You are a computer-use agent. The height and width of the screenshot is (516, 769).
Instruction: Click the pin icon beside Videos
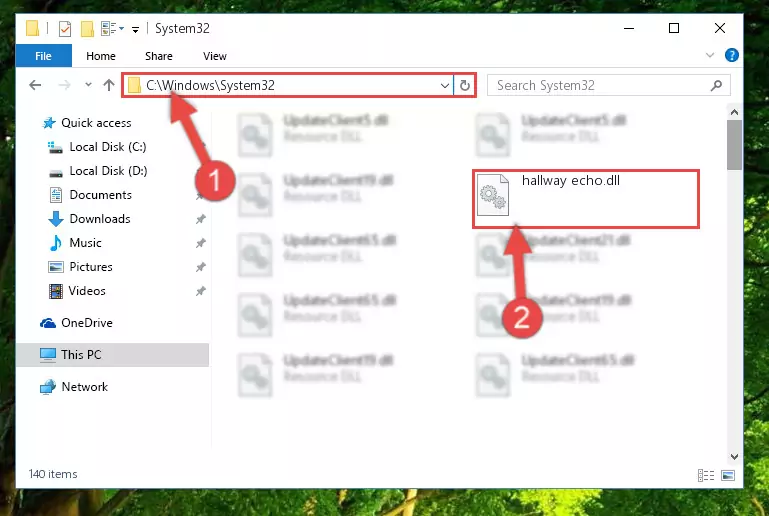click(201, 291)
